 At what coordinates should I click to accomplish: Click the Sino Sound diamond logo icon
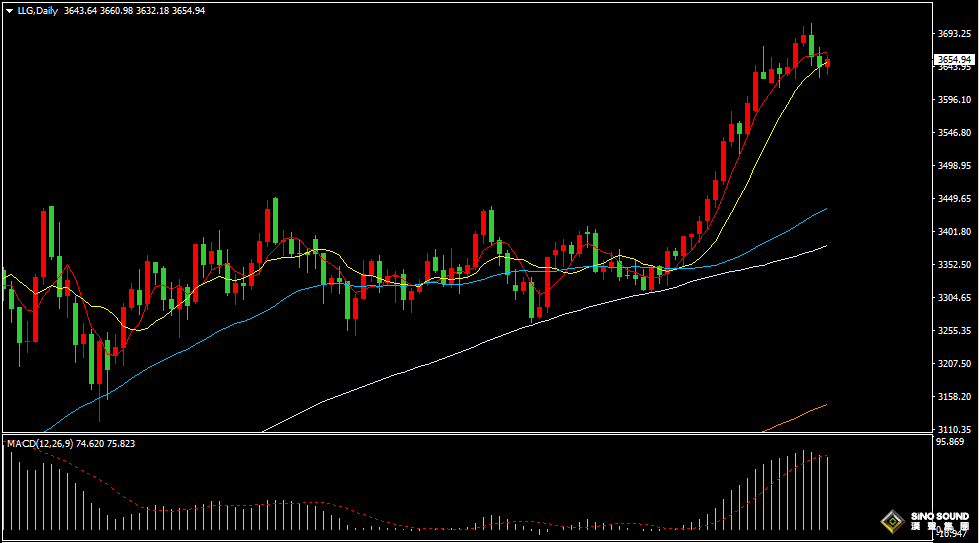893,521
